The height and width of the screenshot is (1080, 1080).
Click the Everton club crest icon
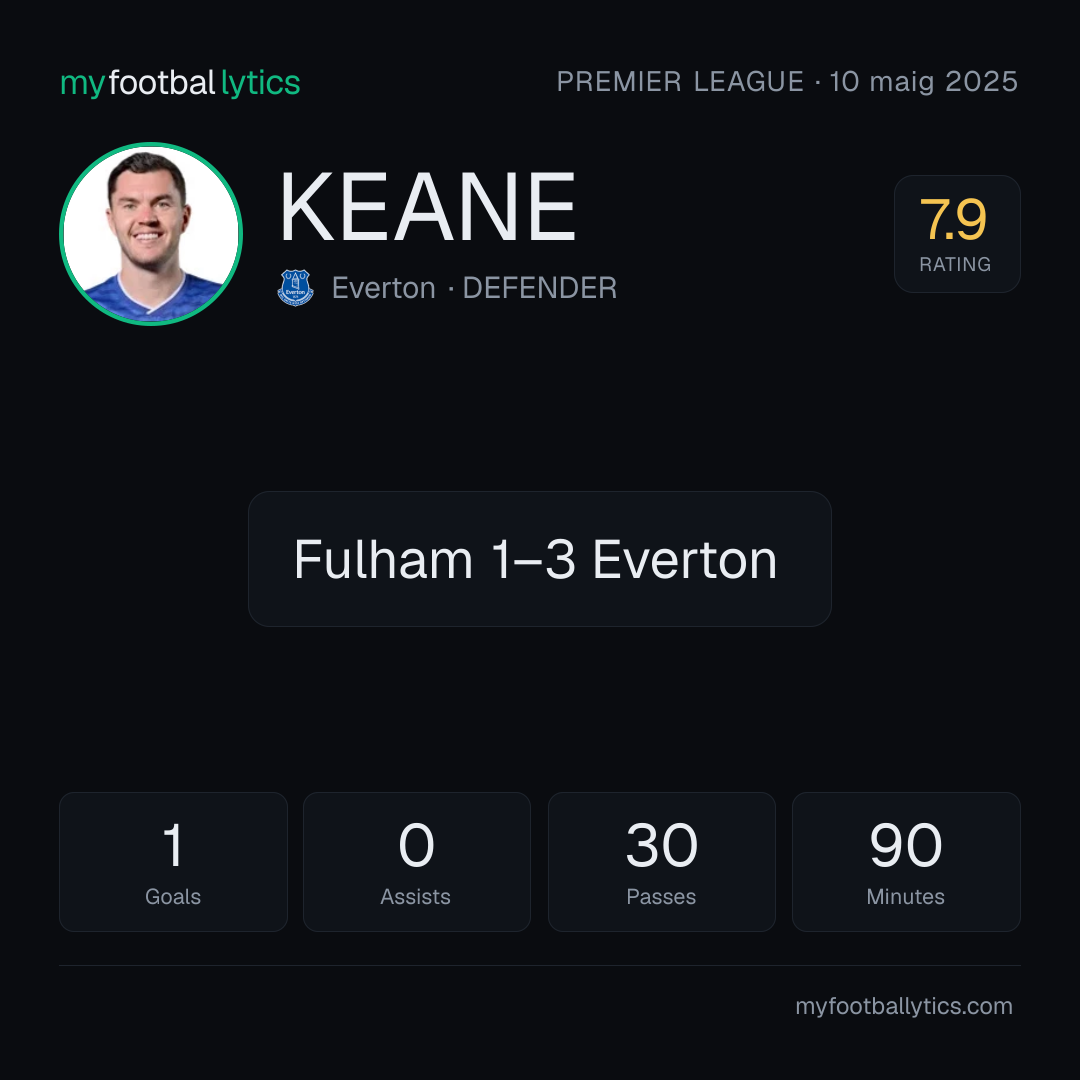tap(295, 287)
